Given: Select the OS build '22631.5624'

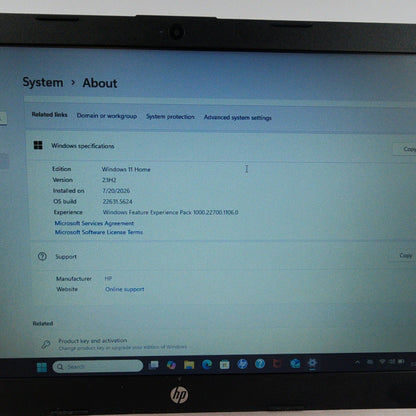Looking at the screenshot, I should pyautogui.click(x=117, y=201).
